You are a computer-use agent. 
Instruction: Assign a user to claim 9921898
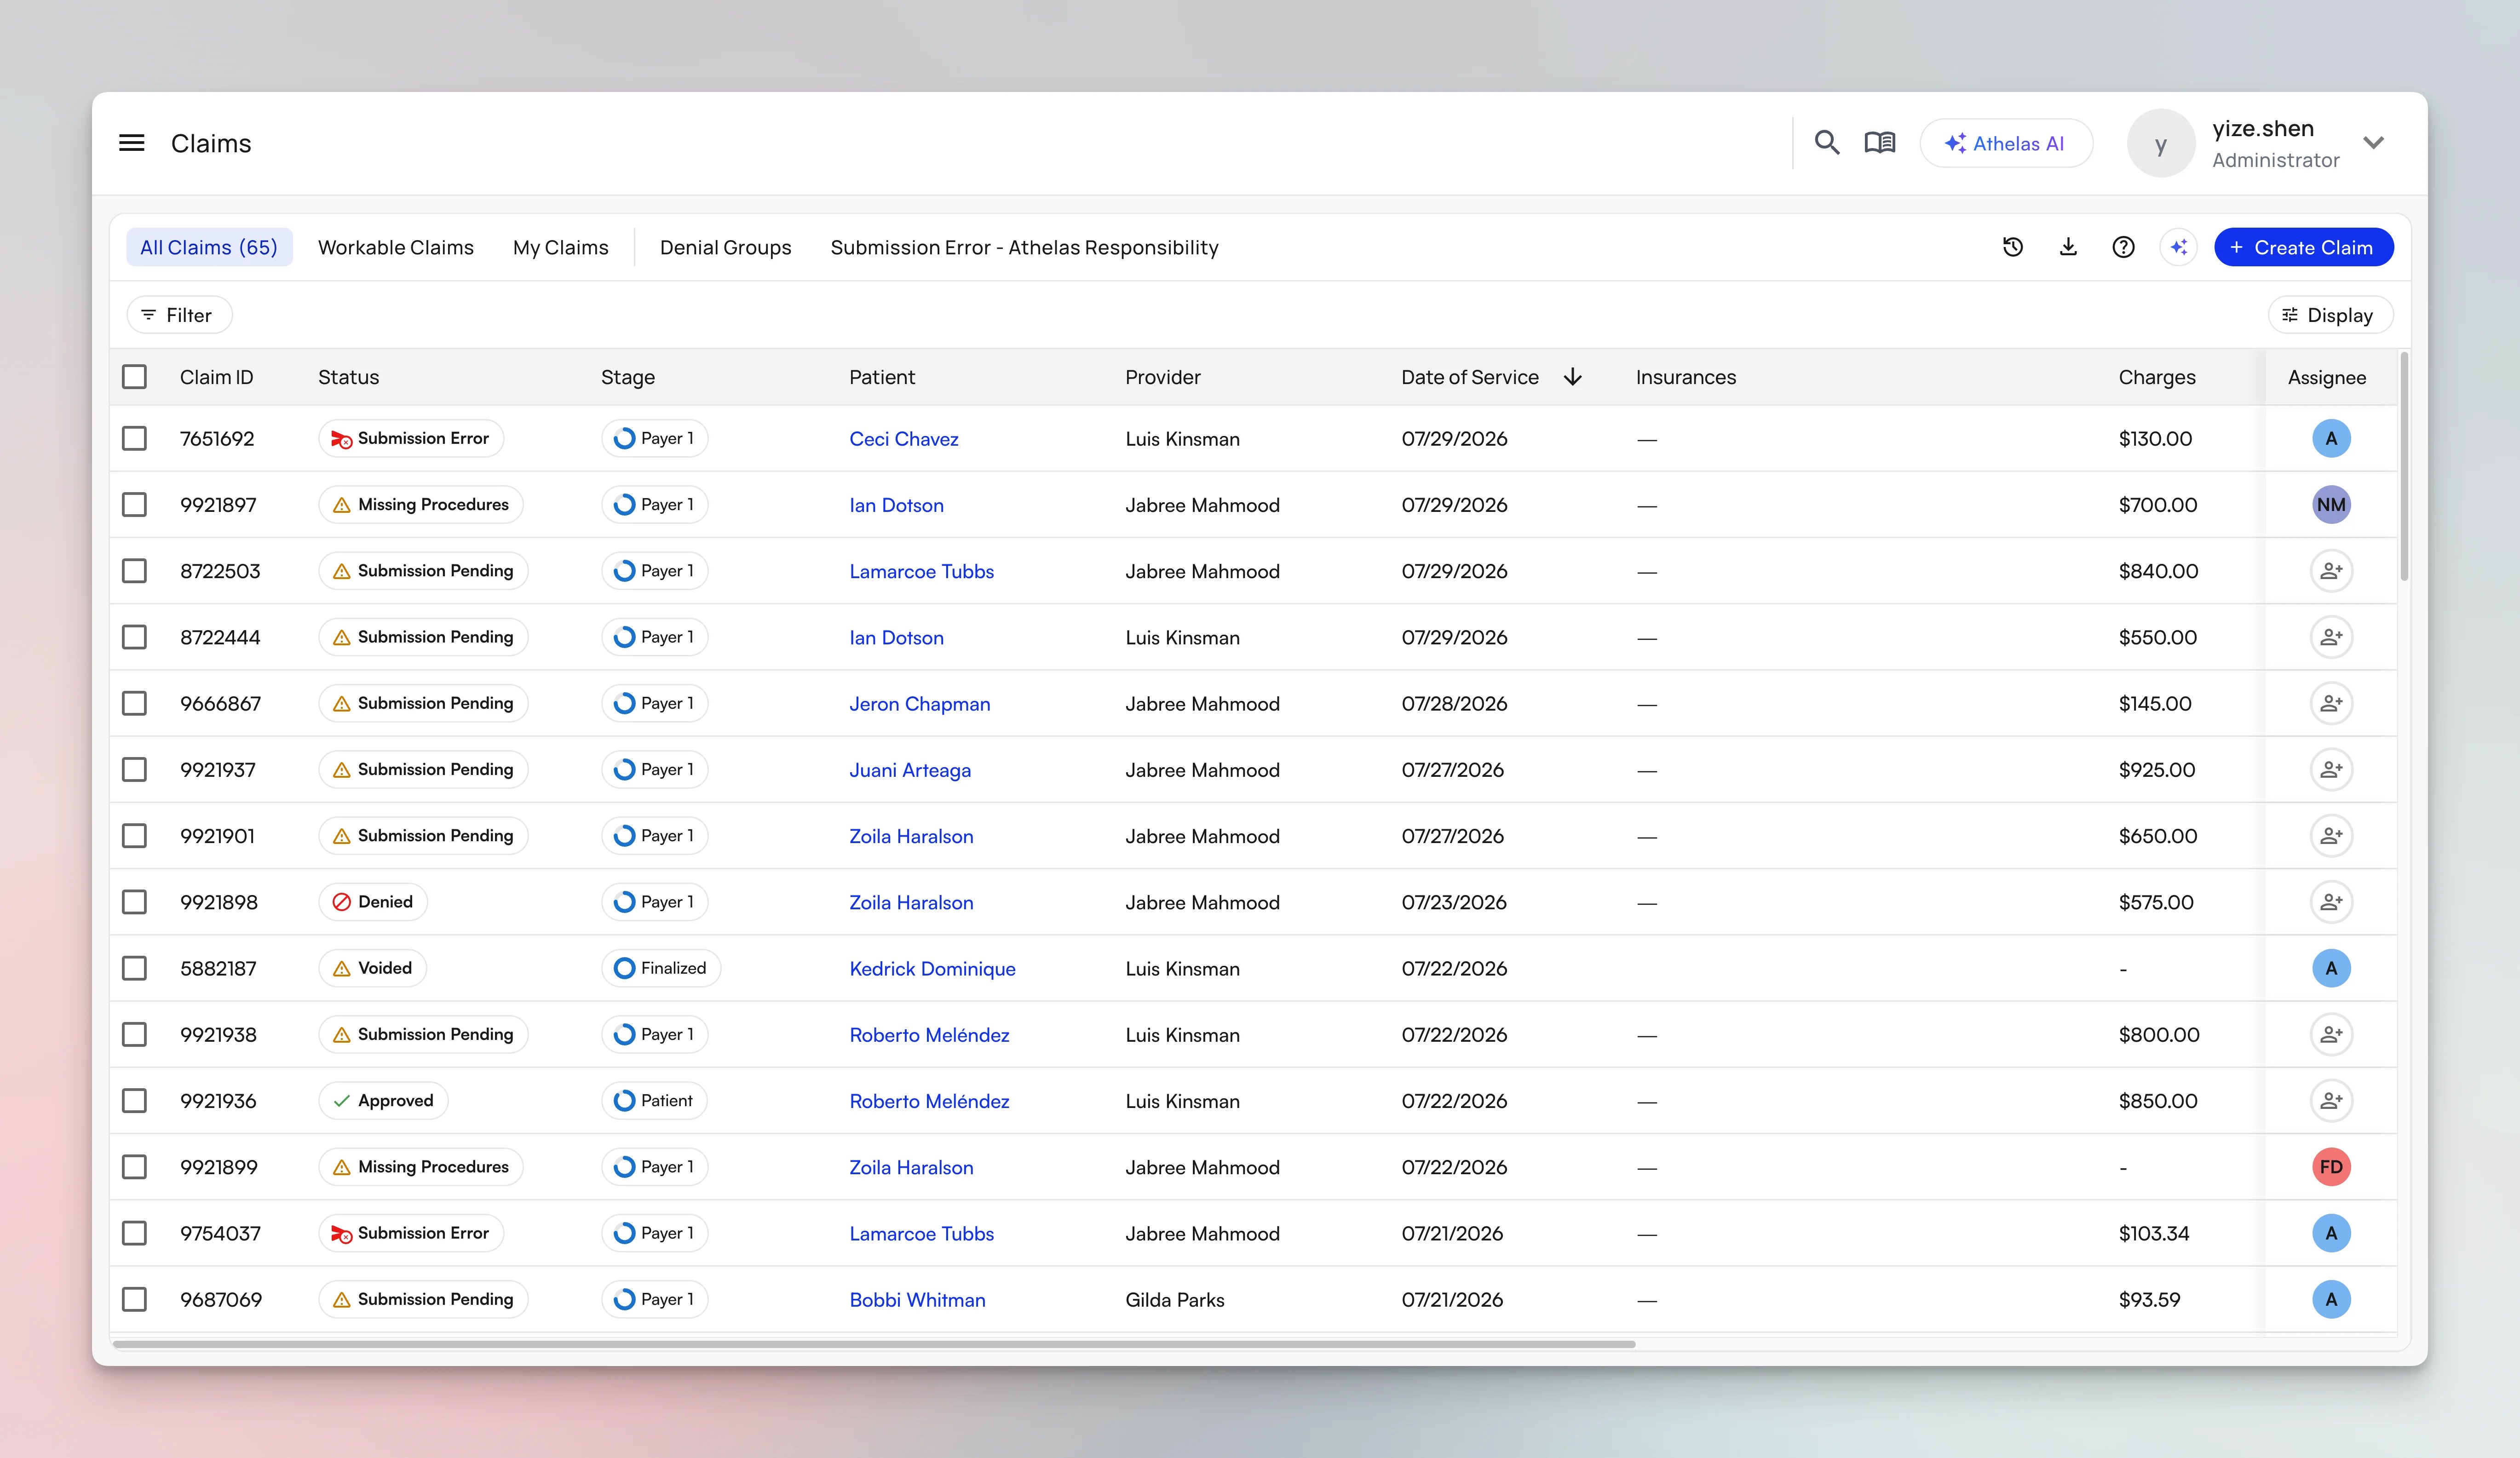pos(2331,902)
